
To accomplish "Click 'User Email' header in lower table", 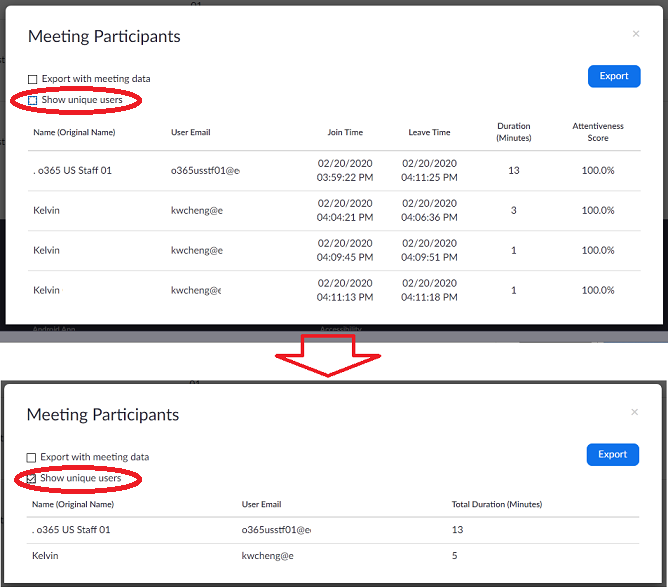I will (x=262, y=505).
